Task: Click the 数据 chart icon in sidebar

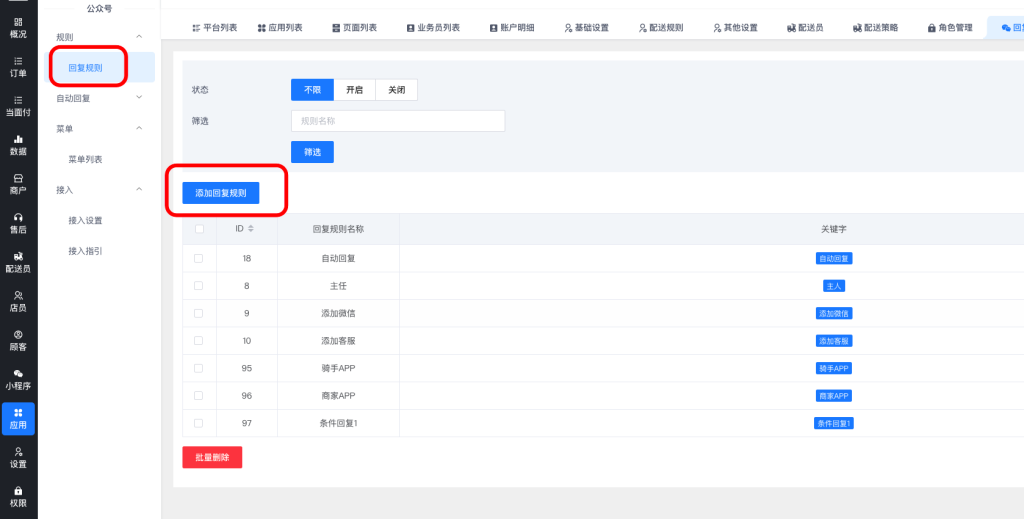Action: (18, 145)
